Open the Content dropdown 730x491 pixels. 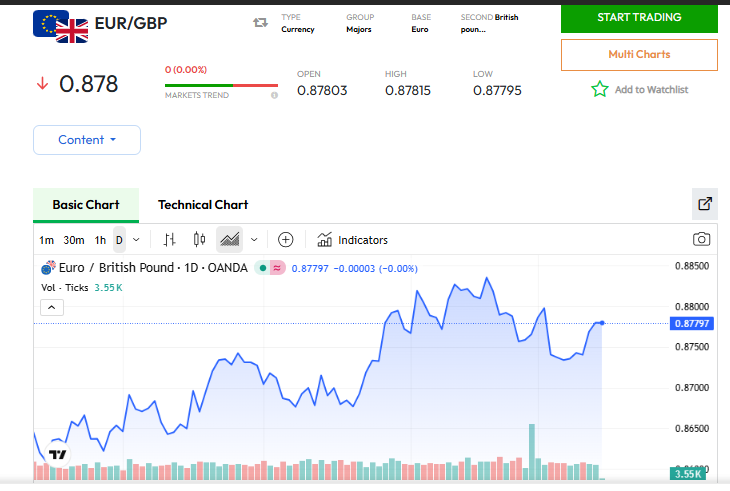[x=87, y=140]
